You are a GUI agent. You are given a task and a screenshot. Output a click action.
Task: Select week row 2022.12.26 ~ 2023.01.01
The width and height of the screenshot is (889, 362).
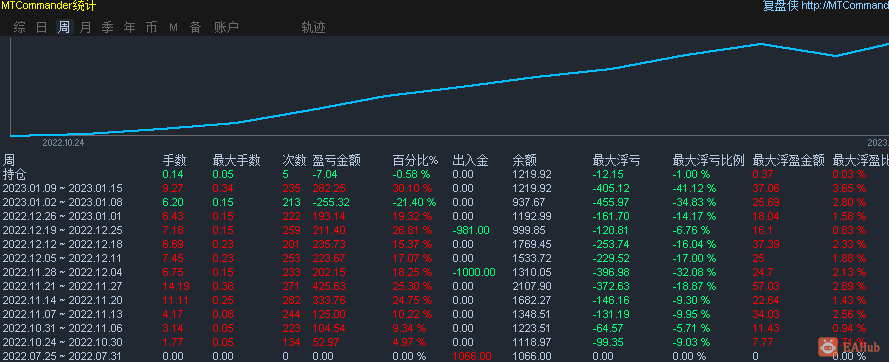(444, 216)
